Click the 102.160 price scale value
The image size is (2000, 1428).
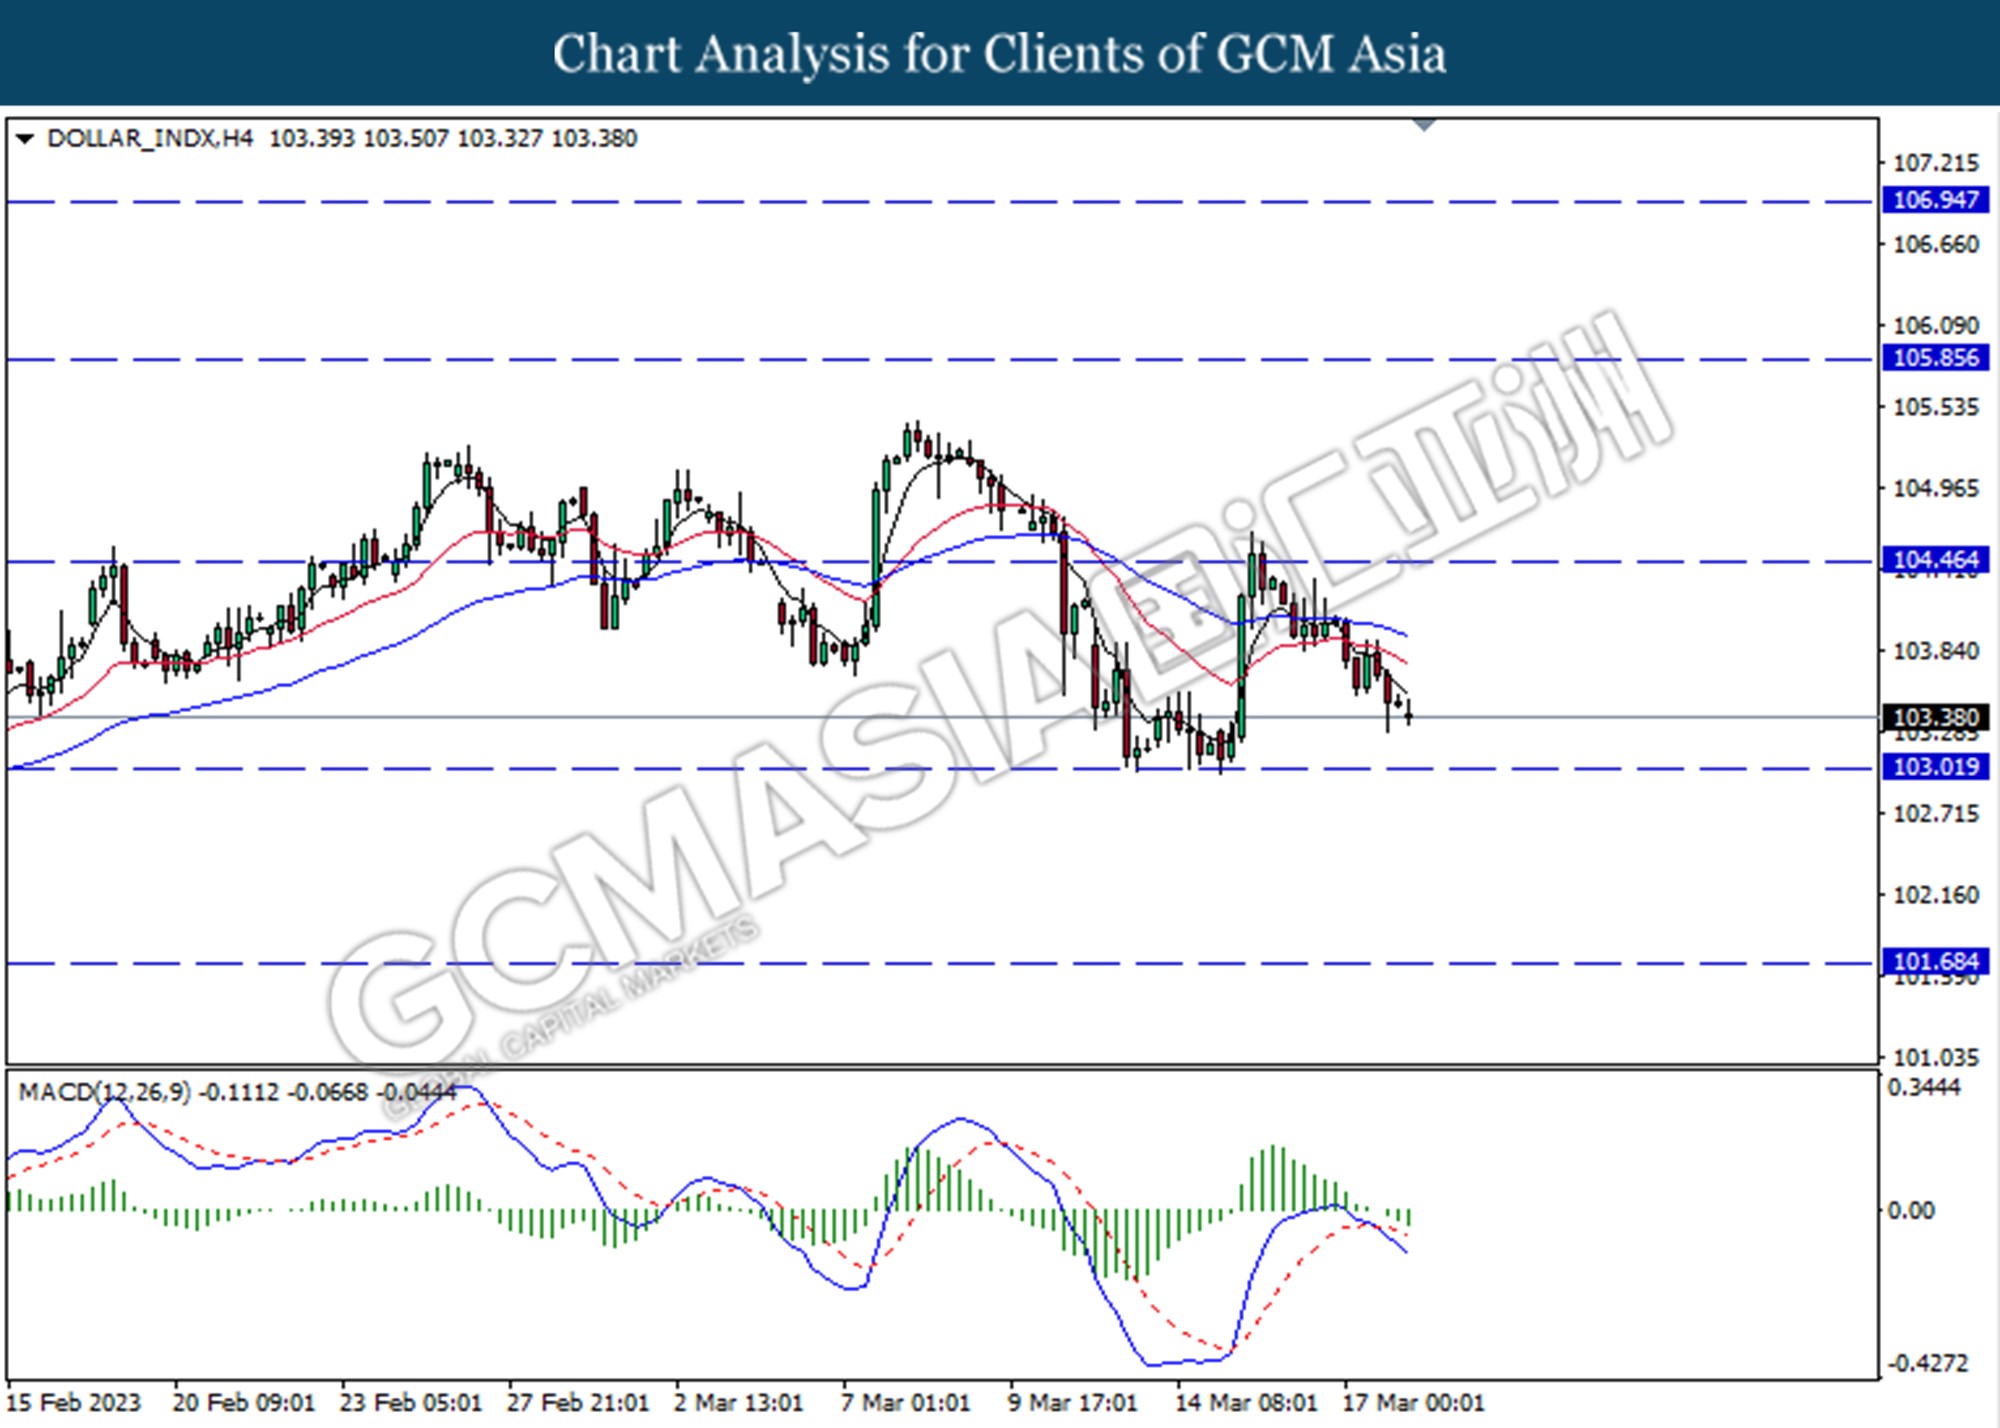click(1936, 895)
